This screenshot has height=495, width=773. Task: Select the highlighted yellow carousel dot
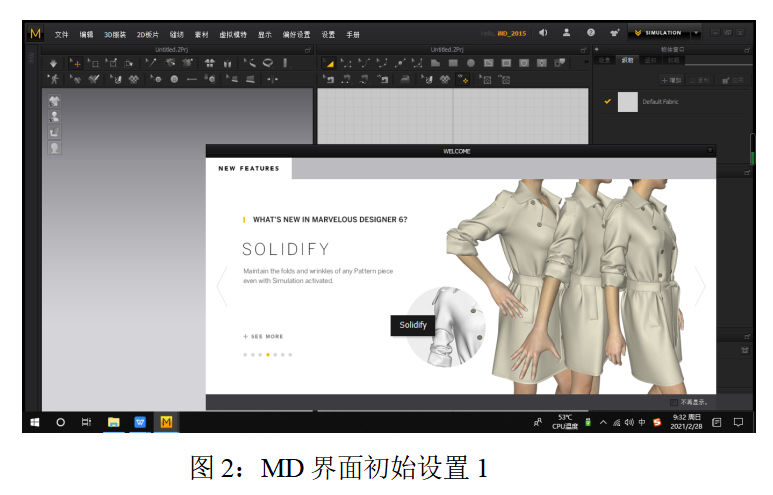(x=268, y=354)
